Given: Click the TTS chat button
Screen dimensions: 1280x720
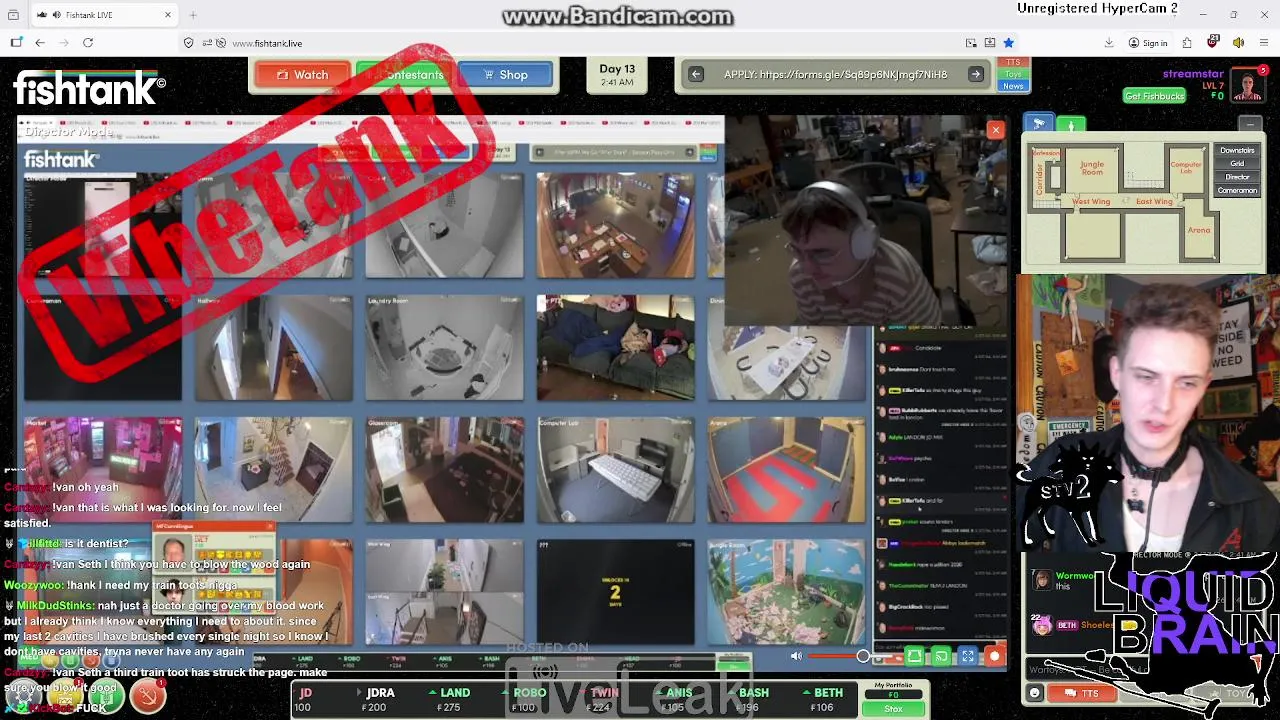Looking at the screenshot, I should (x=1081, y=693).
